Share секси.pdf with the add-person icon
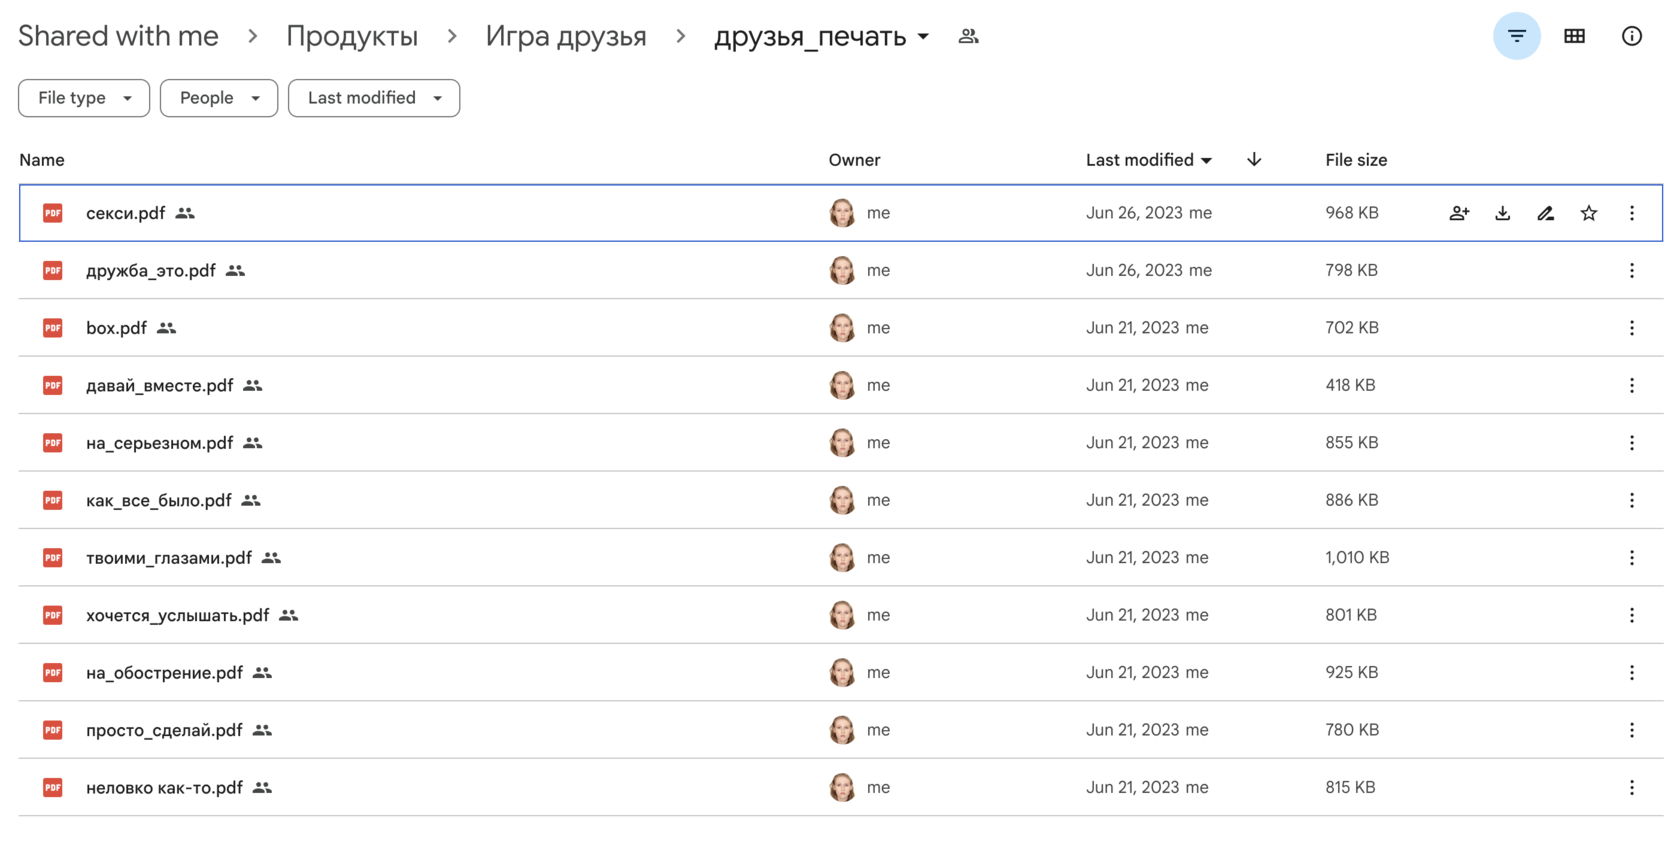Image resolution: width=1680 pixels, height=845 pixels. pyautogui.click(x=1459, y=213)
